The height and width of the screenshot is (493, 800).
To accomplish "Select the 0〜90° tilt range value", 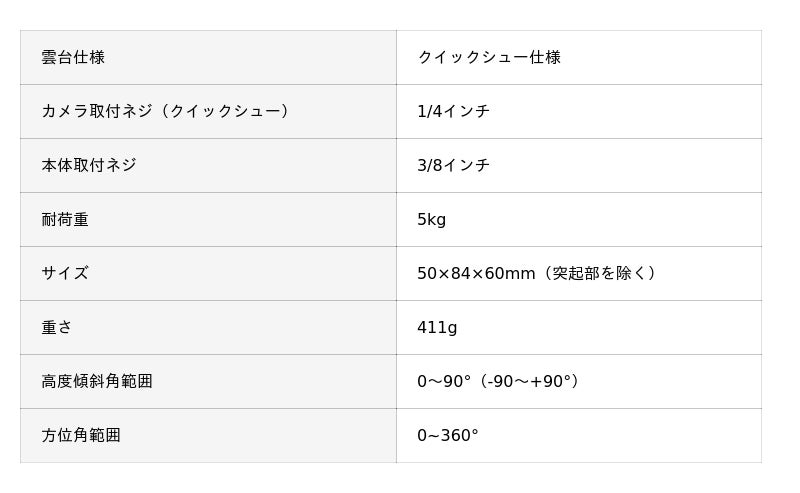I will coord(444,382).
